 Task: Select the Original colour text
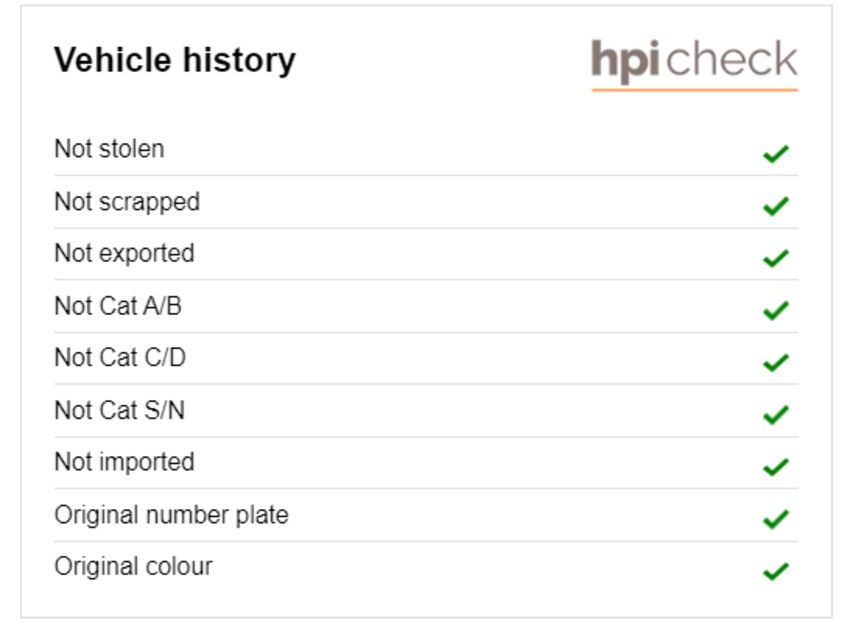pyautogui.click(x=133, y=567)
